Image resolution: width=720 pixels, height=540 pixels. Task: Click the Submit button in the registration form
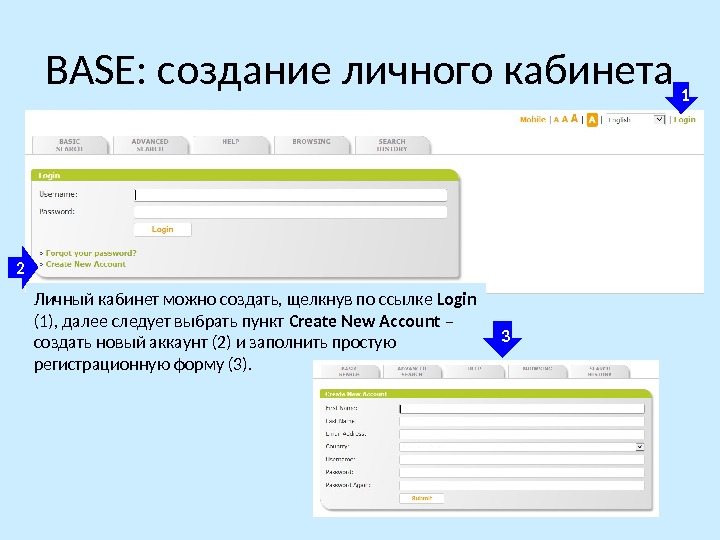(422, 498)
